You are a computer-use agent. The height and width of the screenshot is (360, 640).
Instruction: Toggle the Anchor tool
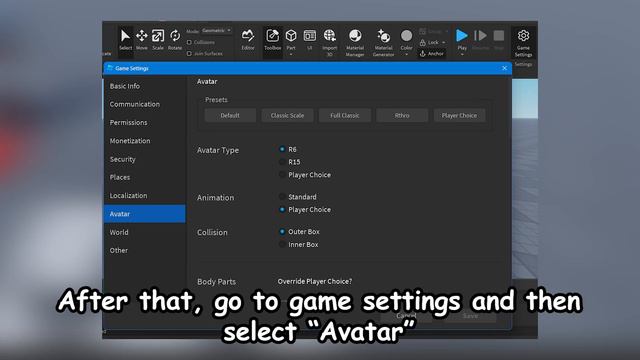click(432, 53)
